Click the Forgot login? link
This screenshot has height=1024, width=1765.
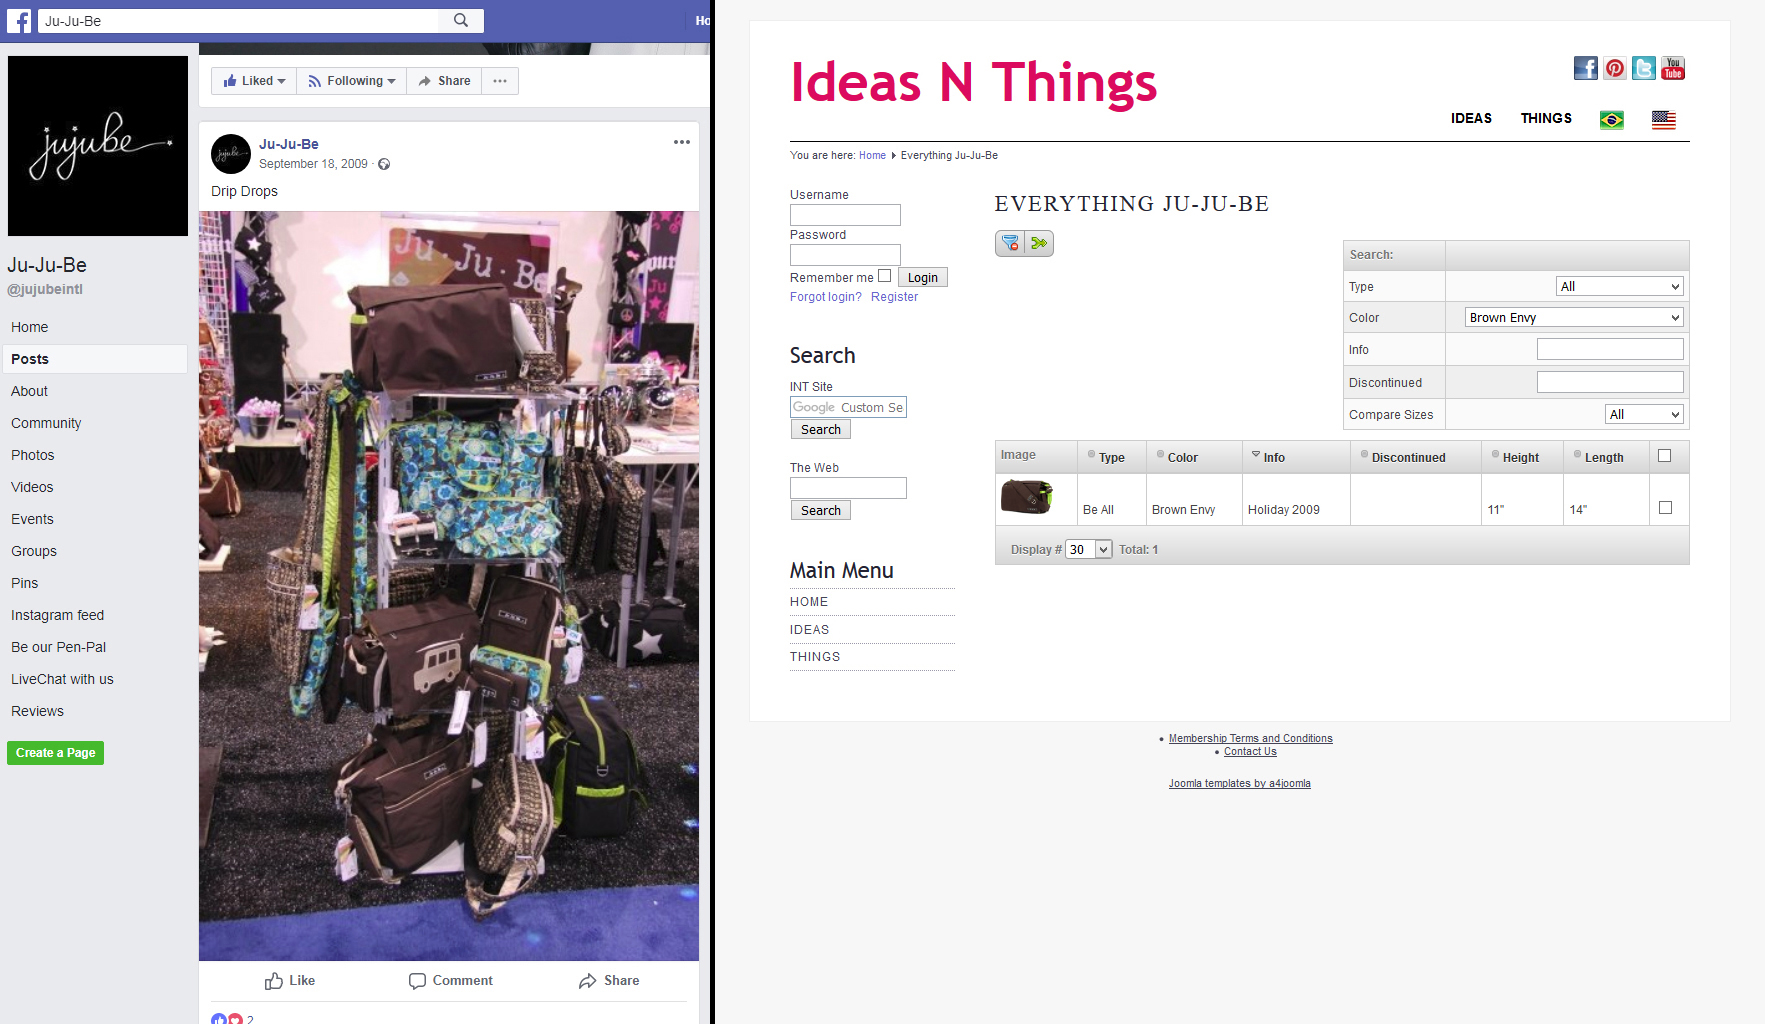pos(826,297)
